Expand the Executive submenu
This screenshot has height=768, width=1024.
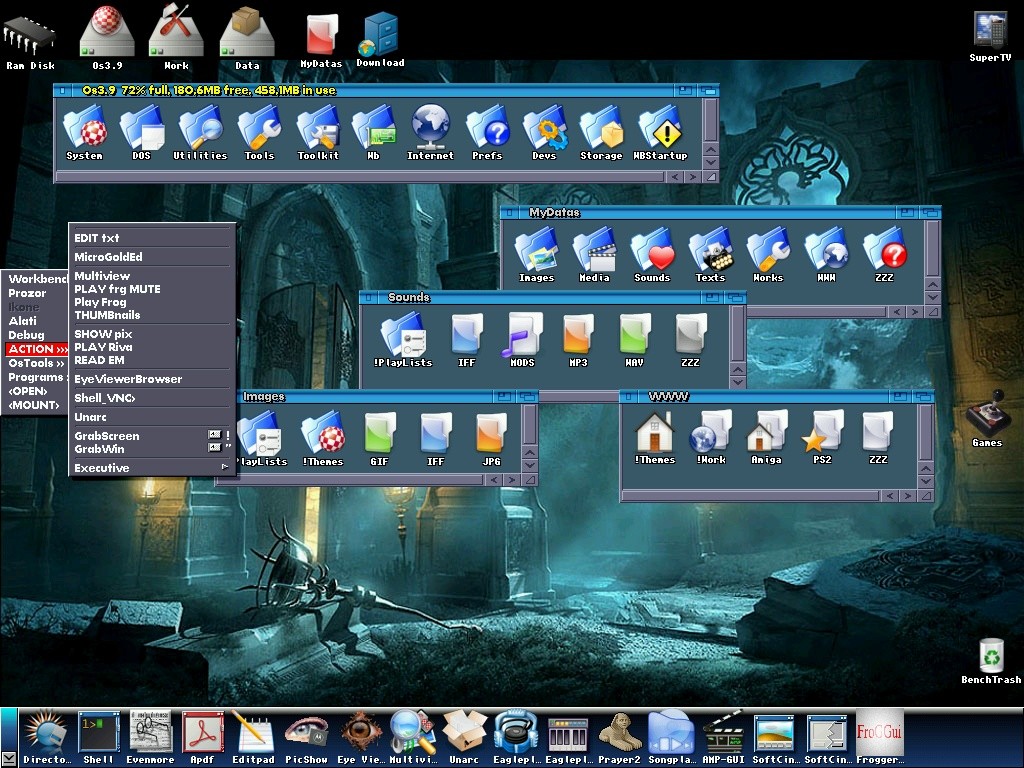(x=152, y=468)
